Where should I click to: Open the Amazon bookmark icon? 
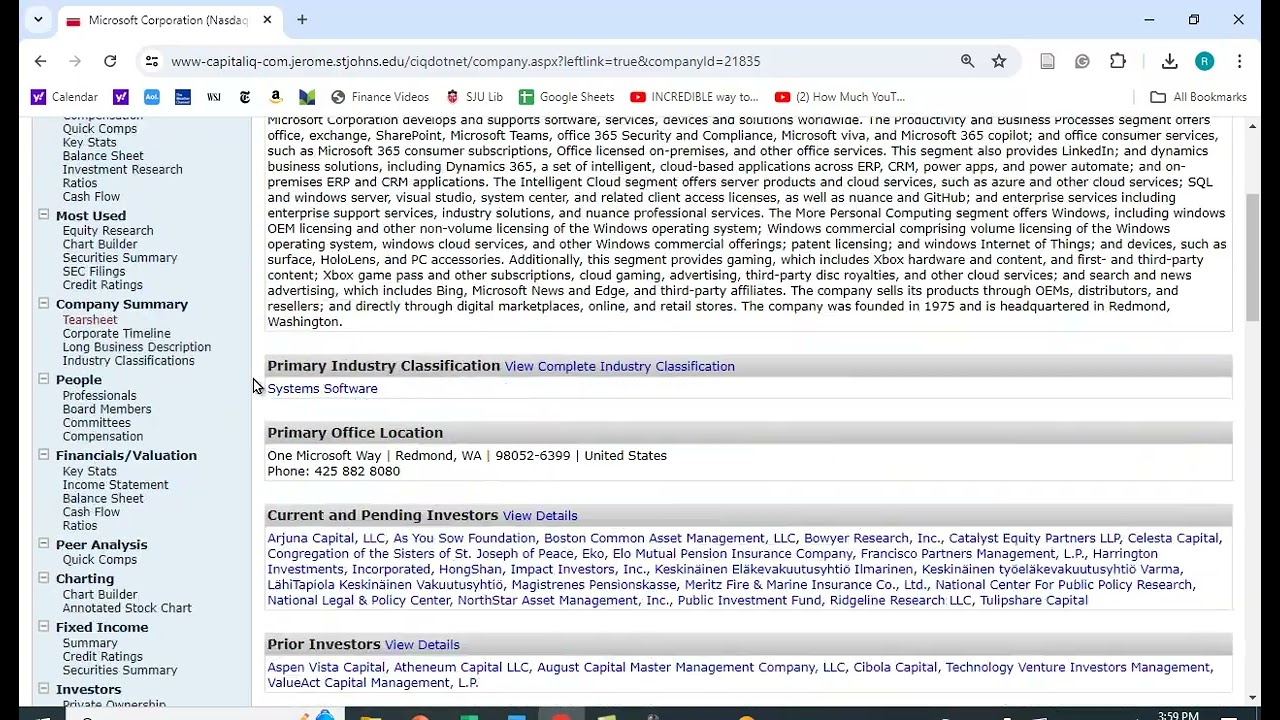pos(276,97)
